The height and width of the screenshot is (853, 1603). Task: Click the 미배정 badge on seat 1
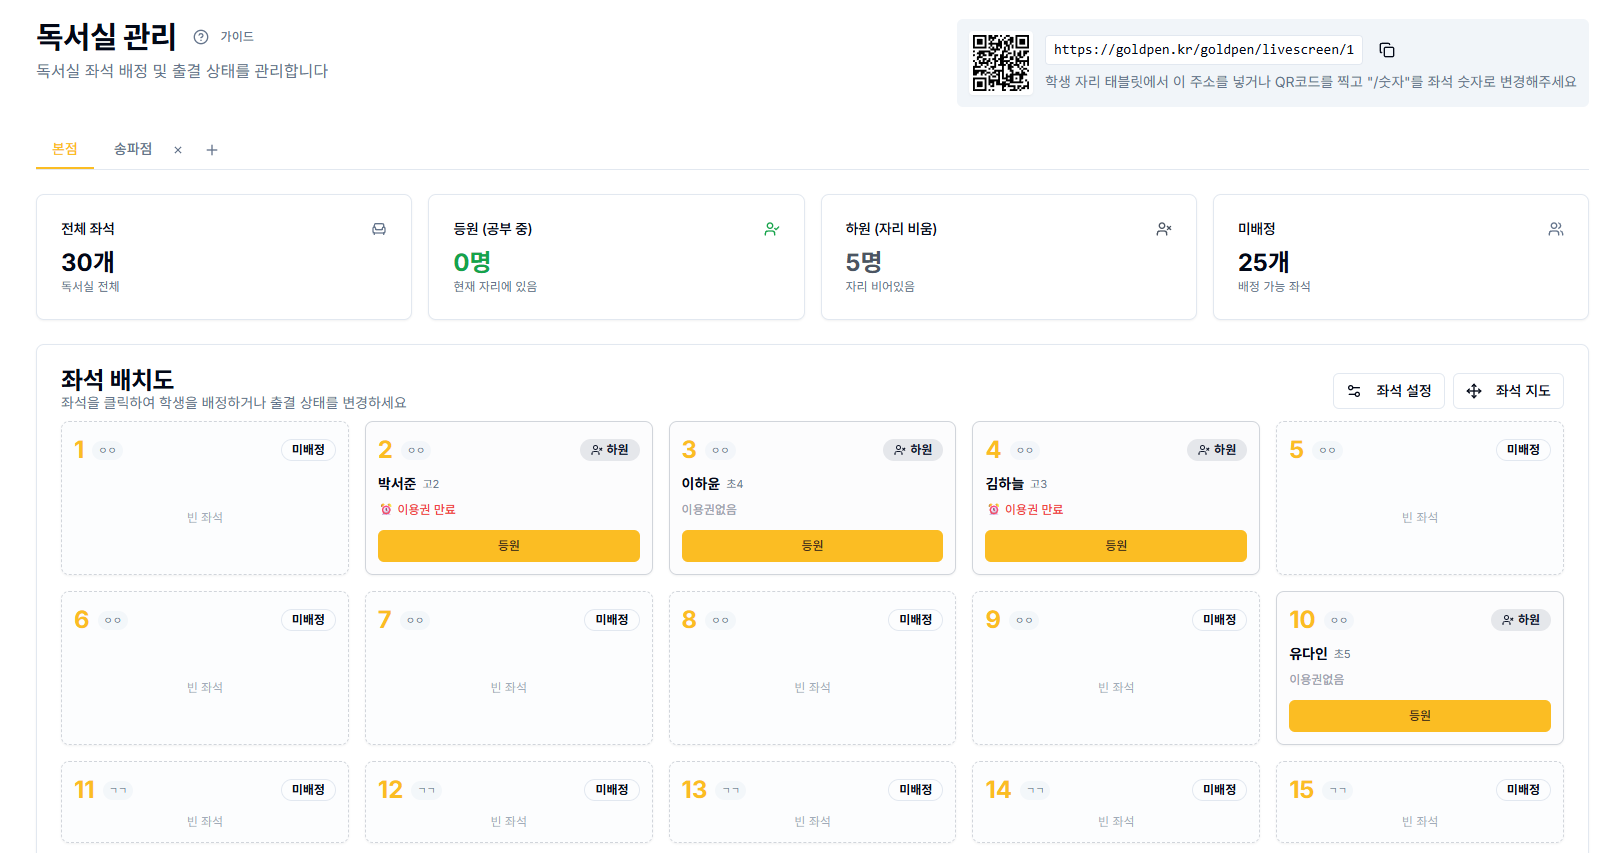[x=308, y=450]
